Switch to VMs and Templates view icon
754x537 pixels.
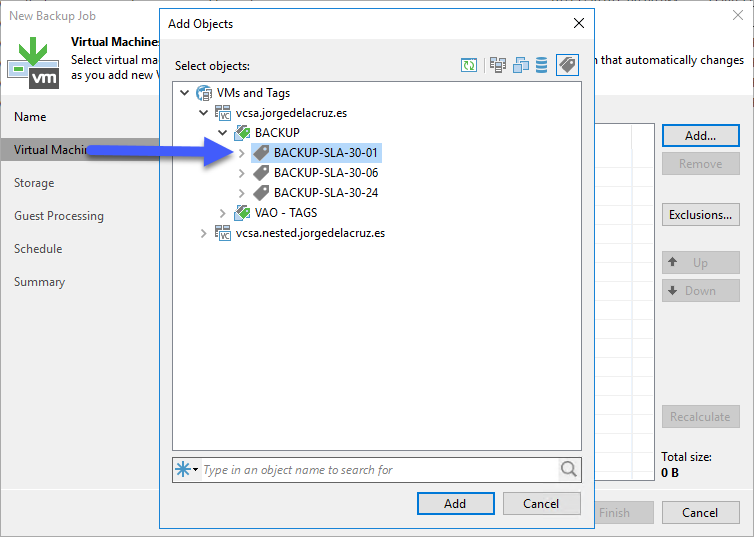point(521,65)
